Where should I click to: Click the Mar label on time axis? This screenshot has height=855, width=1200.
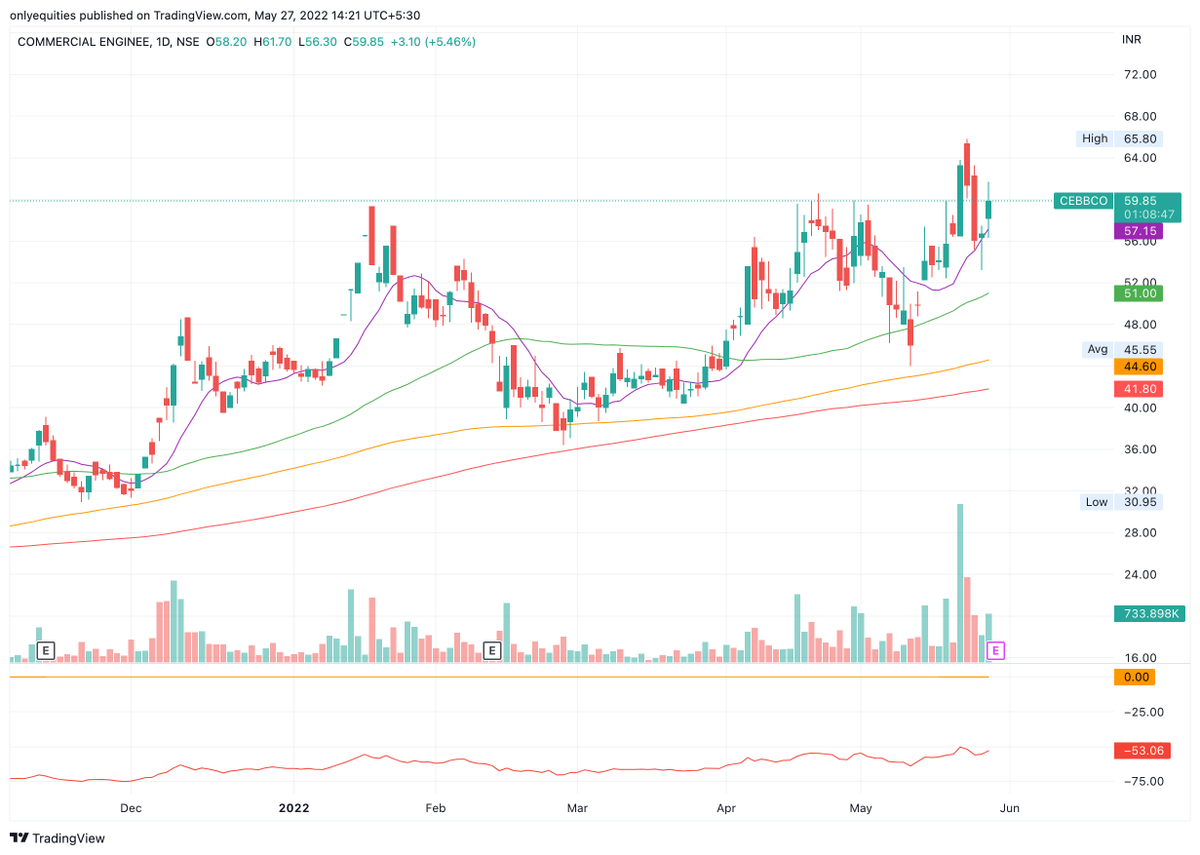575,807
